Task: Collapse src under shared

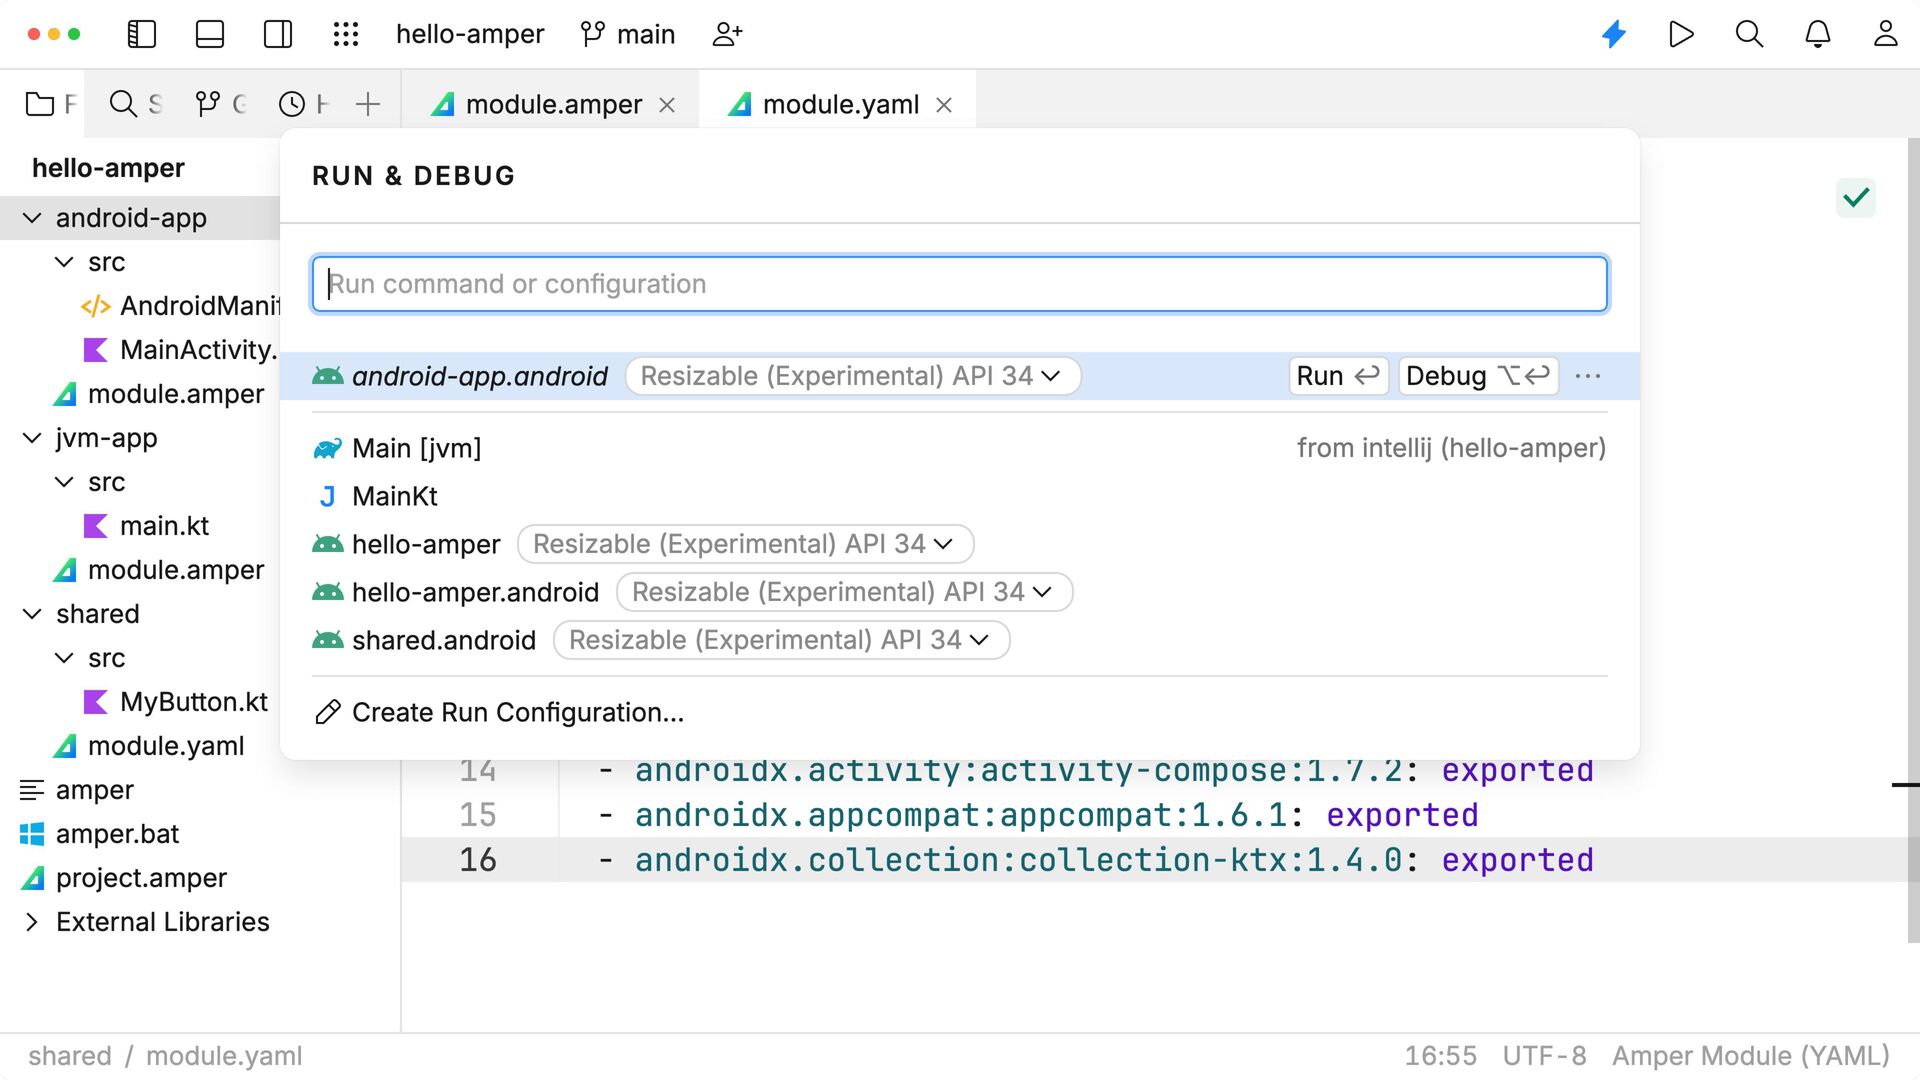Action: pos(64,658)
